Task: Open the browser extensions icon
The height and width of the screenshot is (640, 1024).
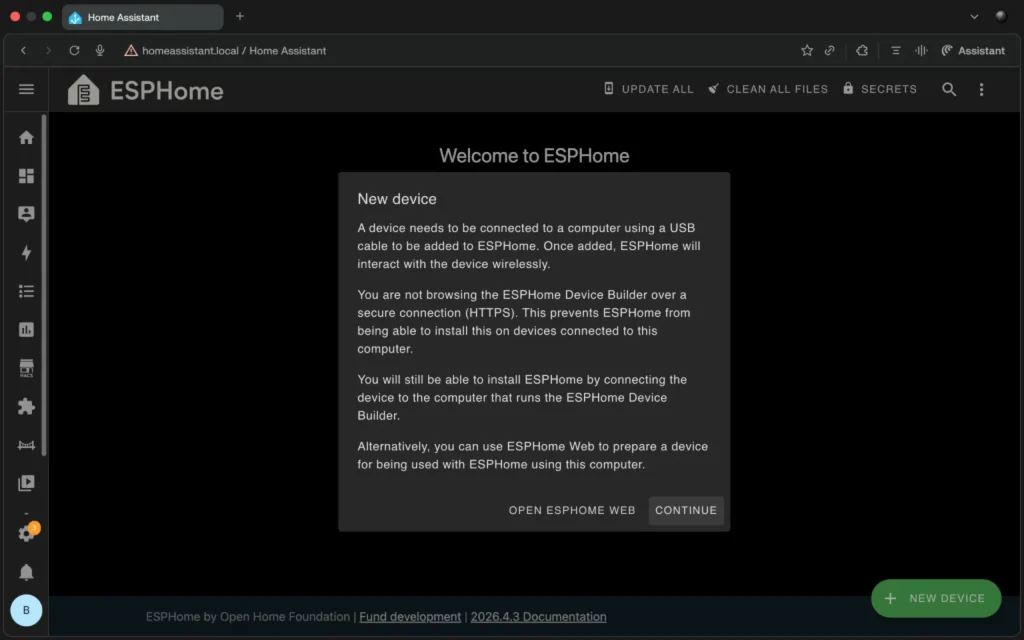Action: (x=862, y=50)
